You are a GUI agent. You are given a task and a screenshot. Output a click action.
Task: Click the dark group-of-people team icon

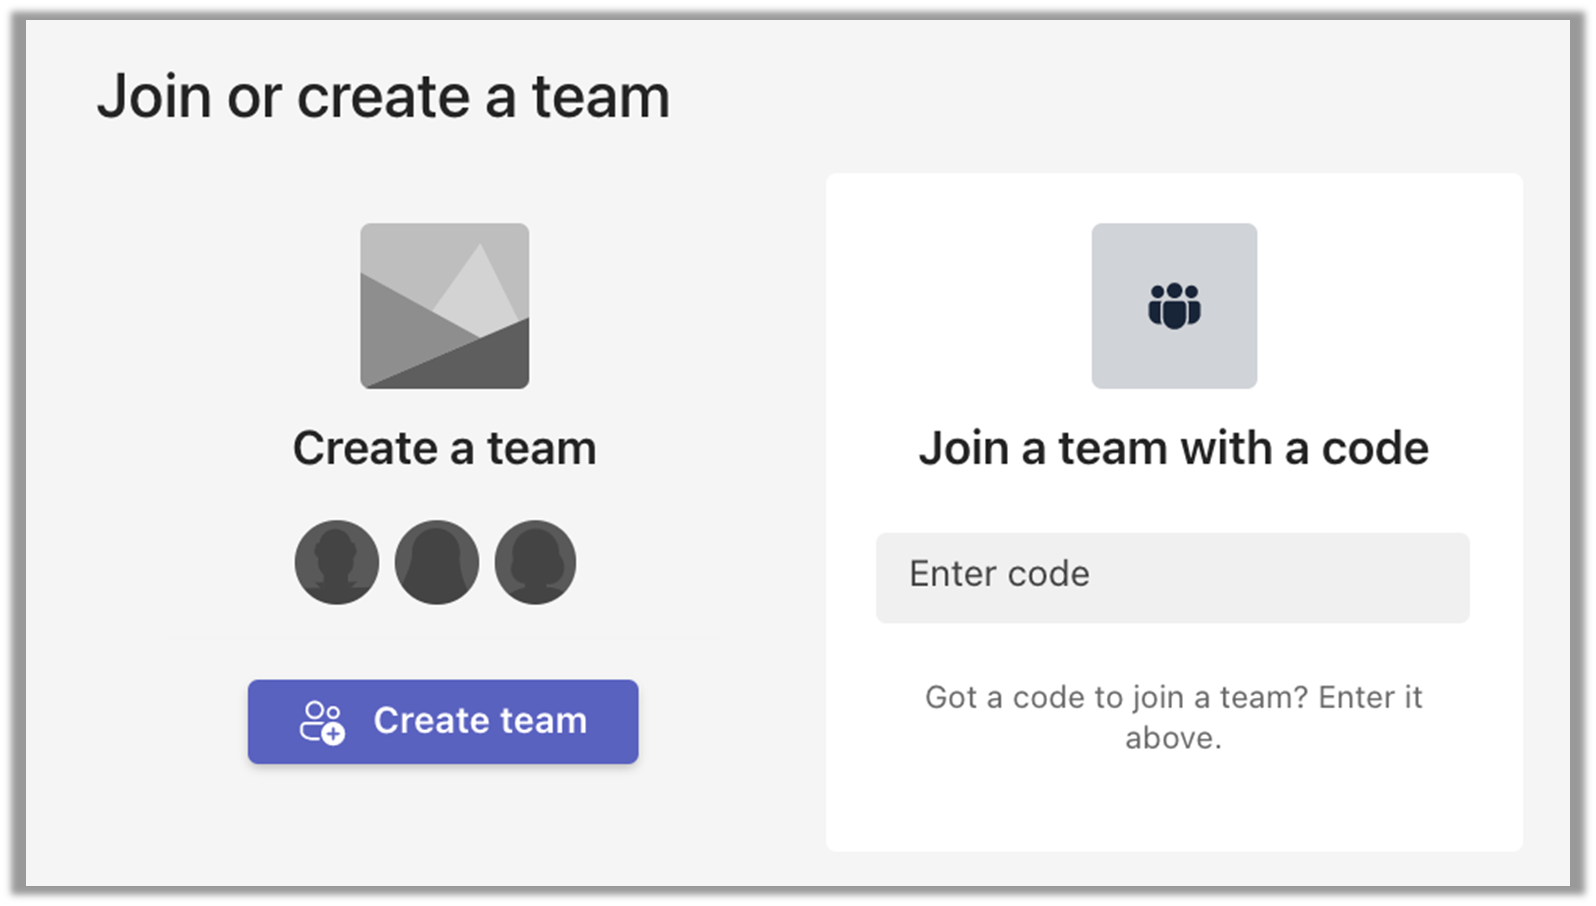pyautogui.click(x=1174, y=305)
